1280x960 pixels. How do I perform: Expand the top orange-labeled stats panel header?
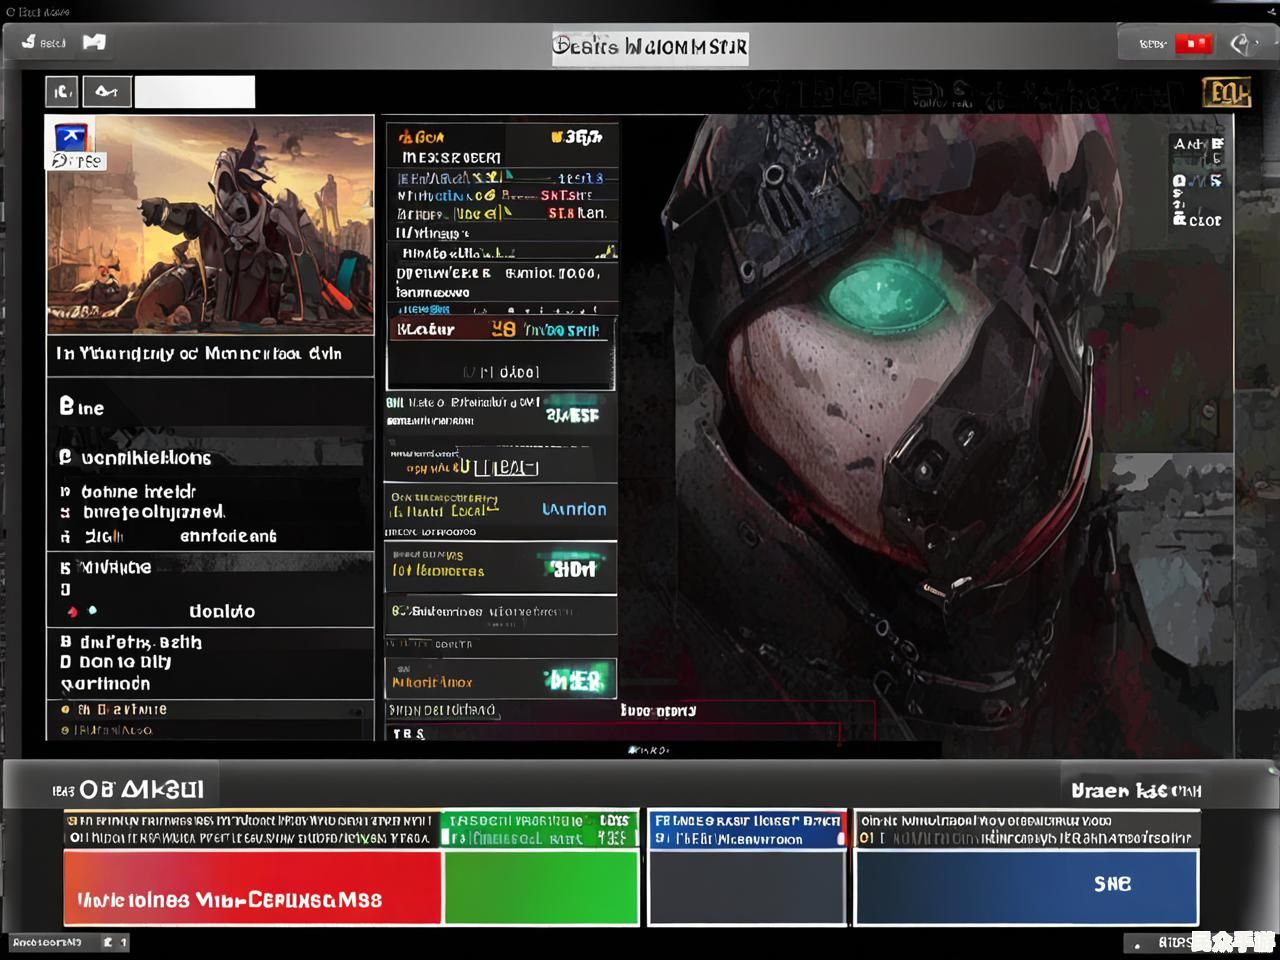click(x=501, y=137)
